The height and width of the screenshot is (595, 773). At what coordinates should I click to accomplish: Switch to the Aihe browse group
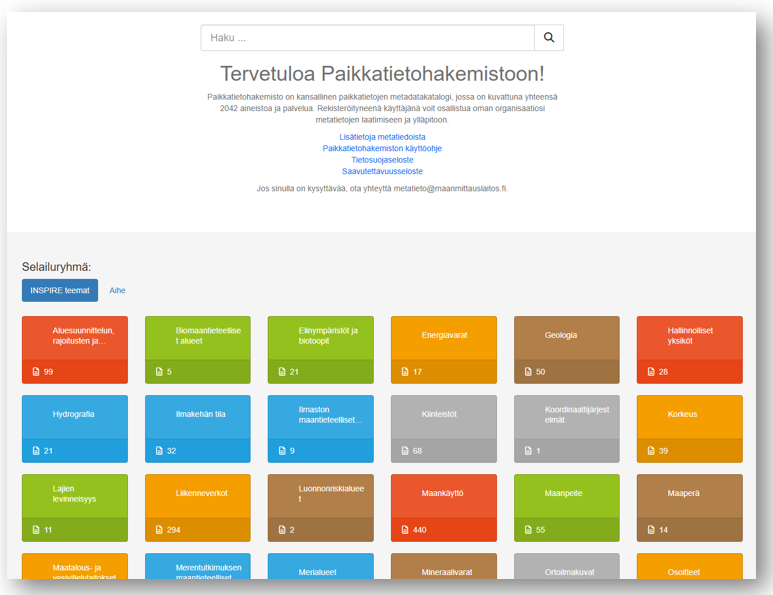117,290
